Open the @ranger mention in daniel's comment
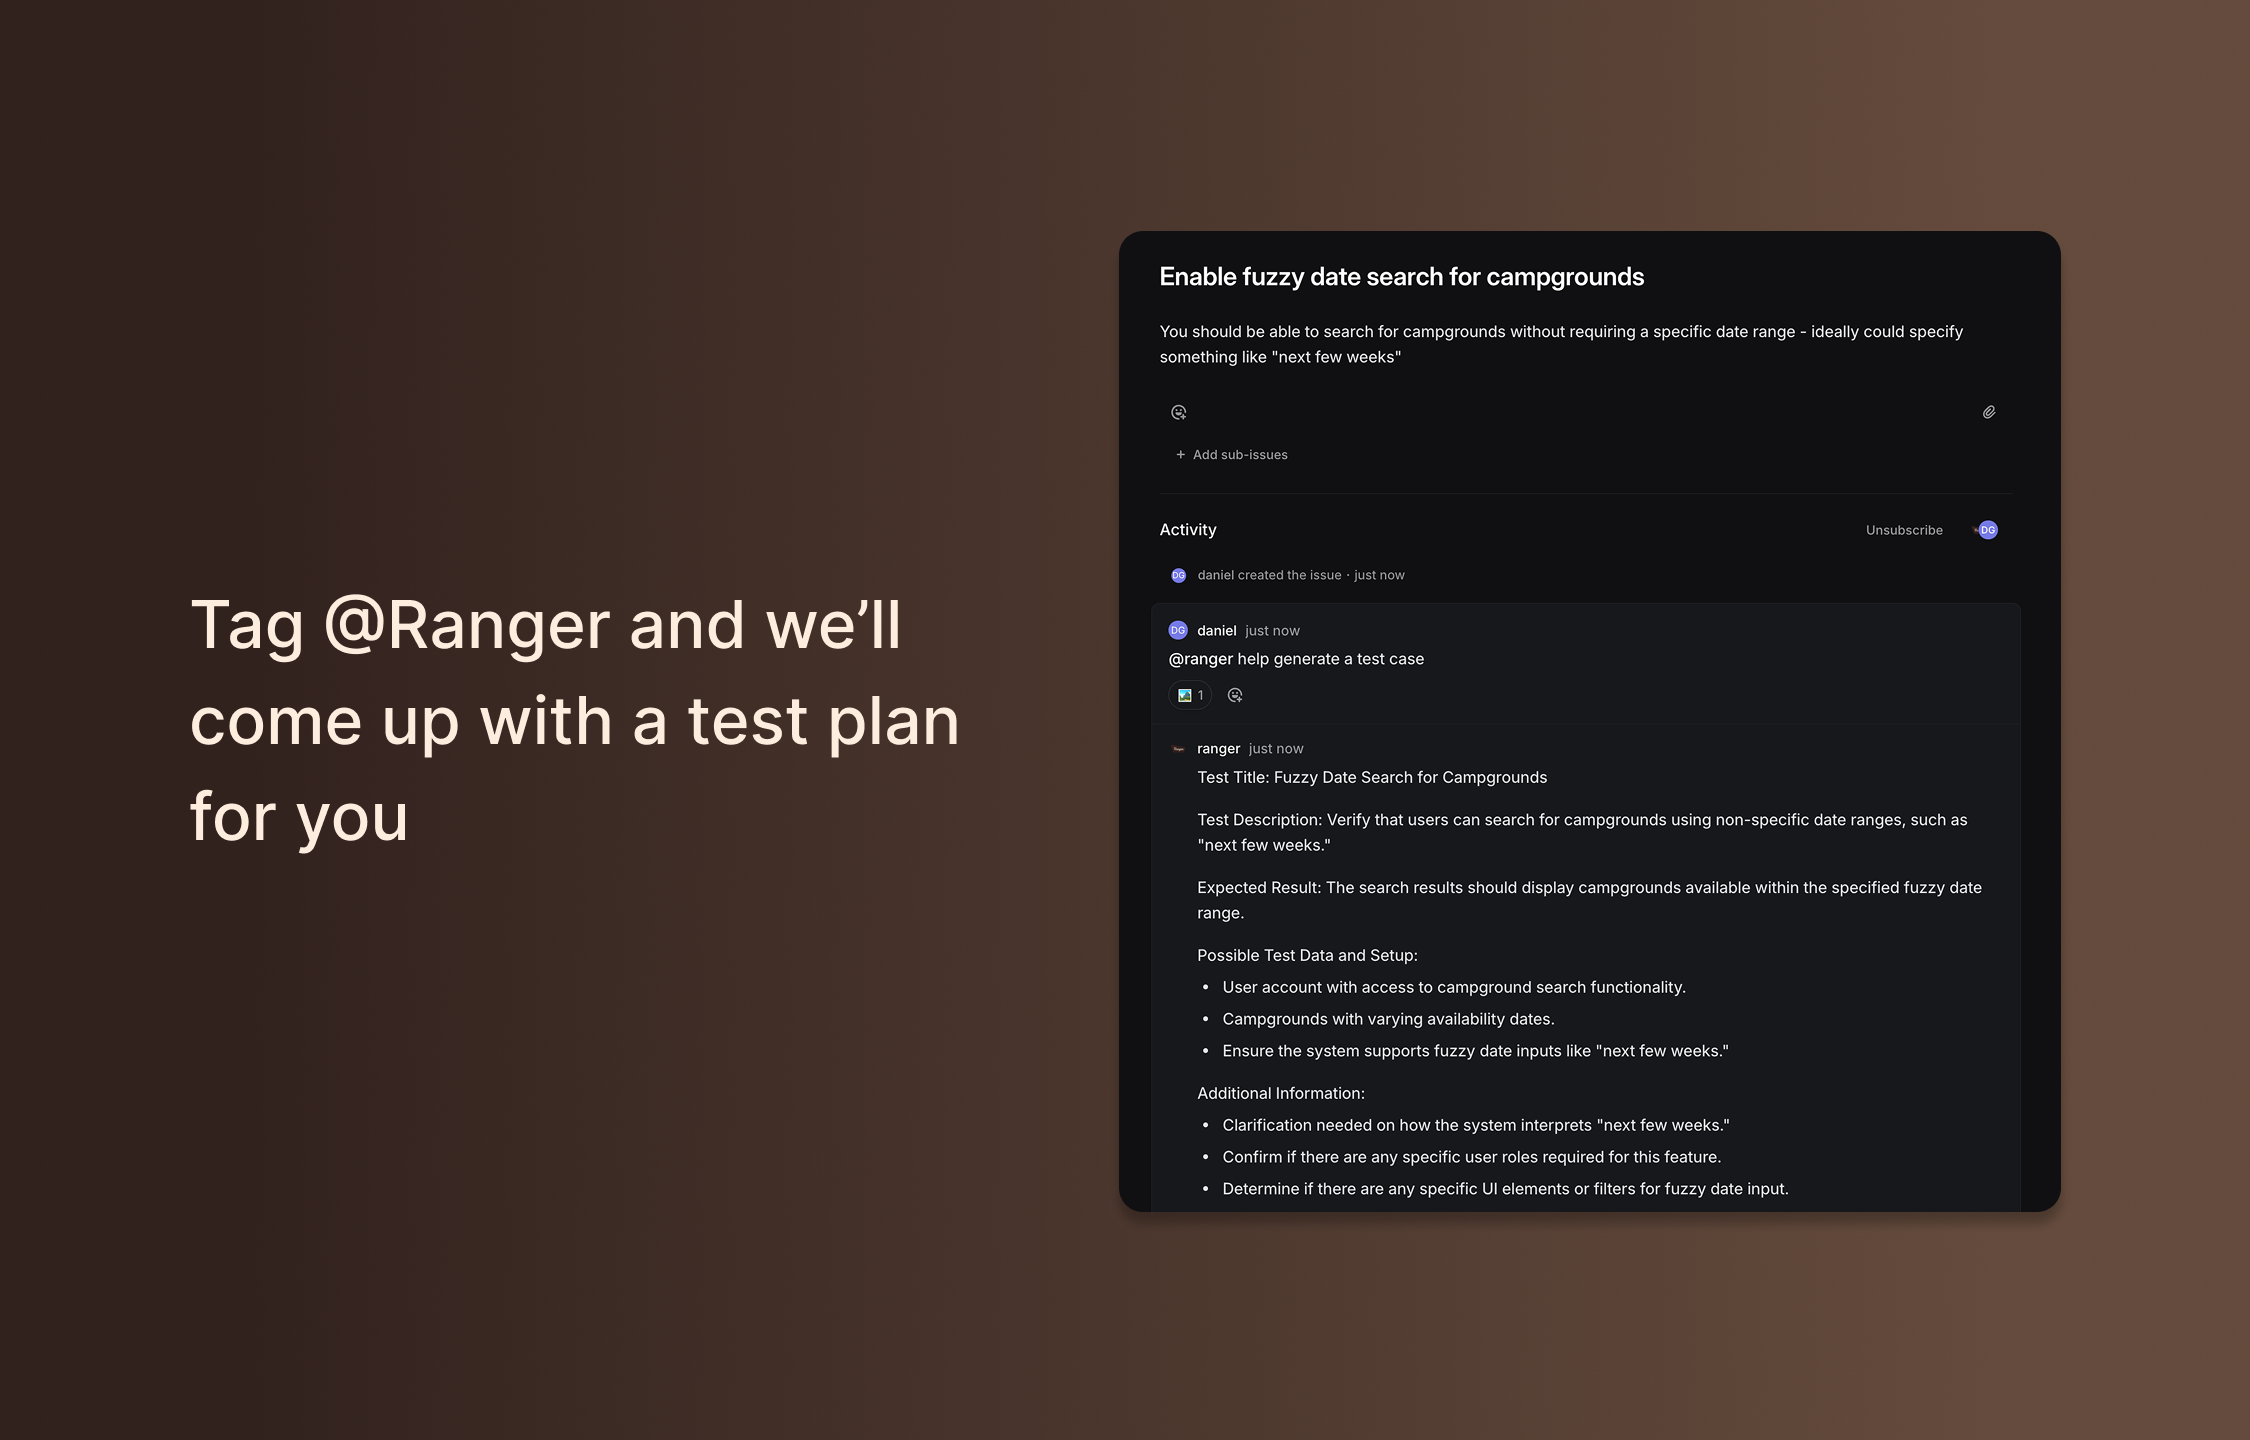The width and height of the screenshot is (2250, 1440). pyautogui.click(x=1200, y=659)
